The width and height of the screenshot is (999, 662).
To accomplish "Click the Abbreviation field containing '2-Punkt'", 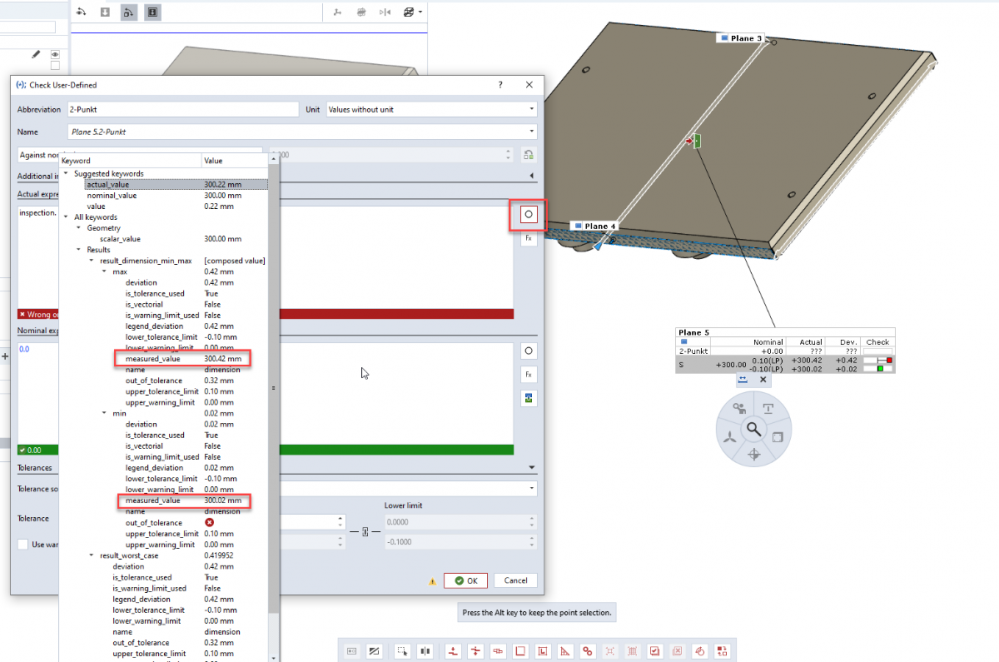I will pyautogui.click(x=181, y=109).
